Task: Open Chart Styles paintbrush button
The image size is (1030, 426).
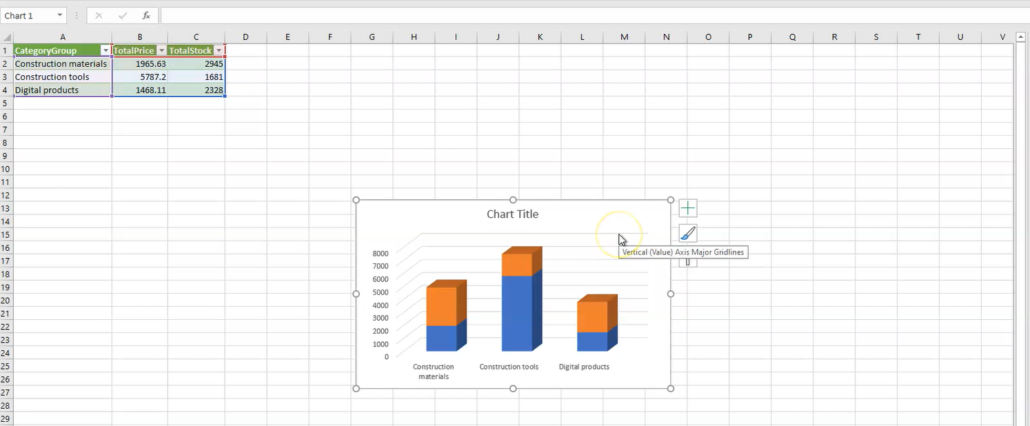Action: coord(688,233)
